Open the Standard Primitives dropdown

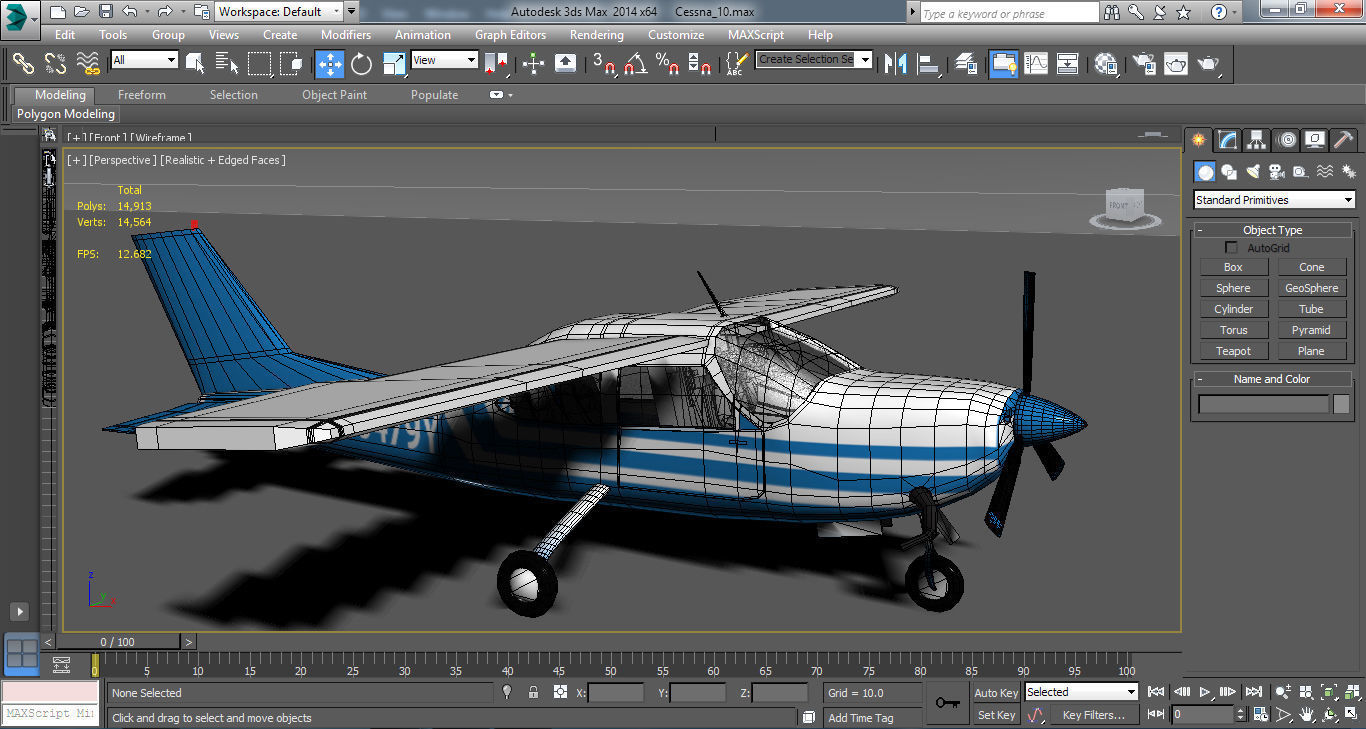pos(1274,200)
